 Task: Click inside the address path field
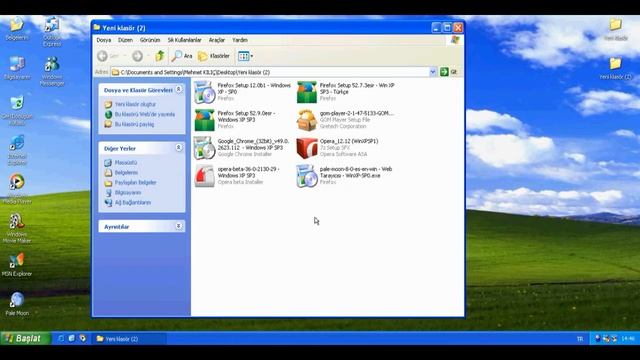pyautogui.click(x=269, y=72)
